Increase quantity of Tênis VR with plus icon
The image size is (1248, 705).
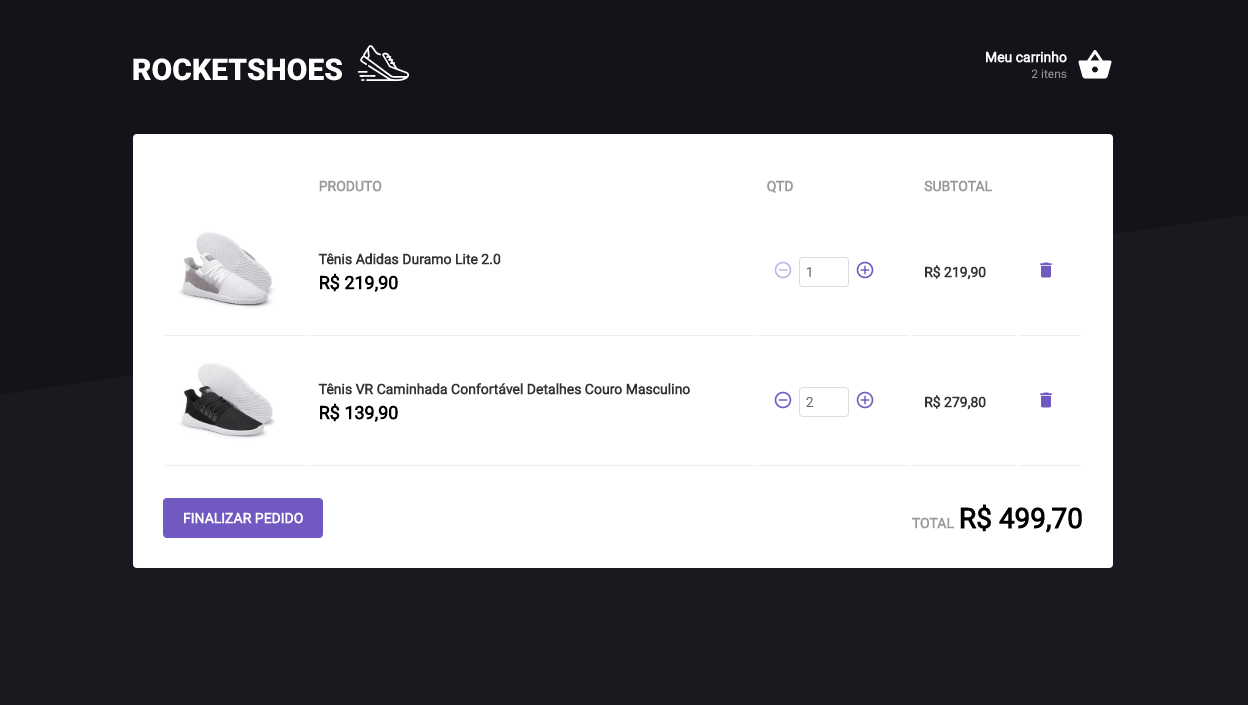click(864, 400)
